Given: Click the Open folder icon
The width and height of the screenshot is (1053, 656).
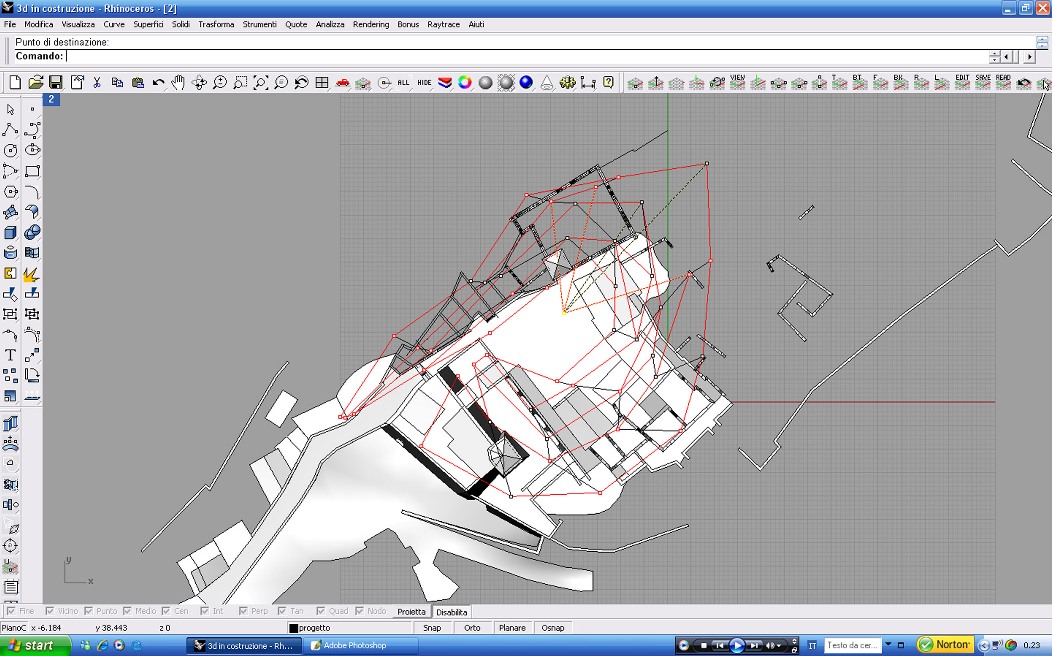Looking at the screenshot, I should [35, 83].
